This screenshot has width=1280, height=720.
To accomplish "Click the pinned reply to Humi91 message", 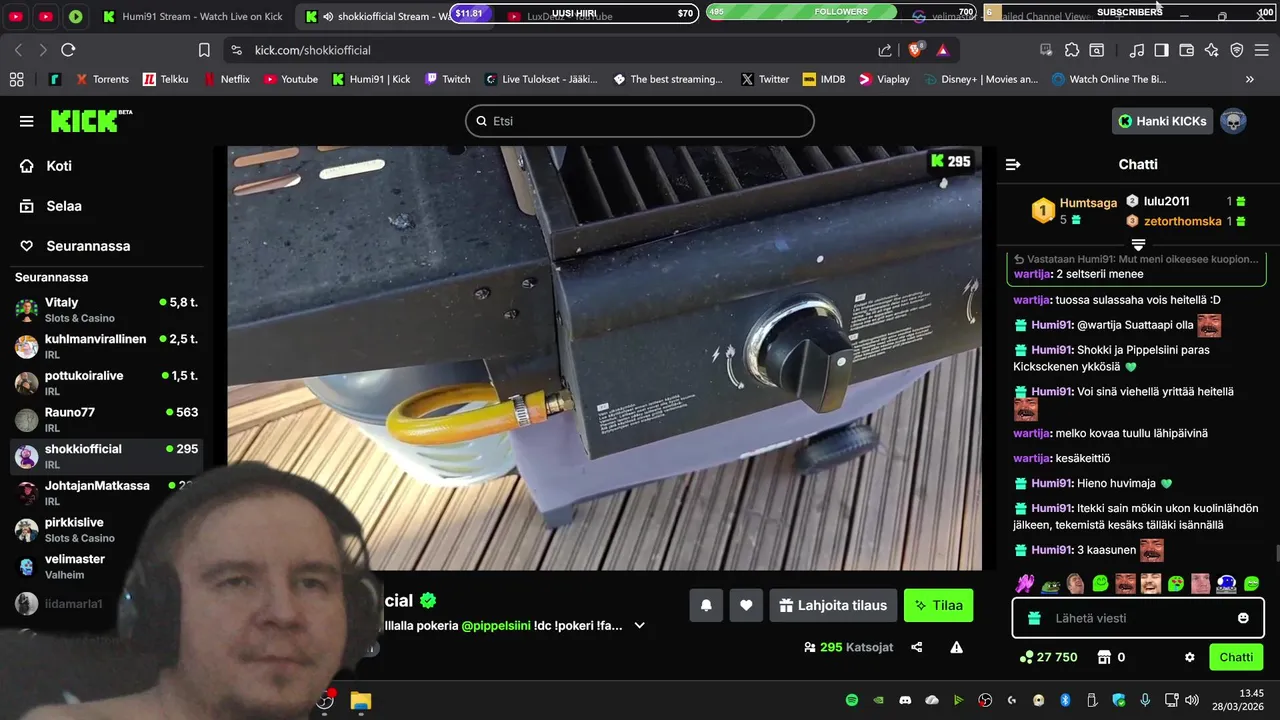I will tap(1137, 266).
